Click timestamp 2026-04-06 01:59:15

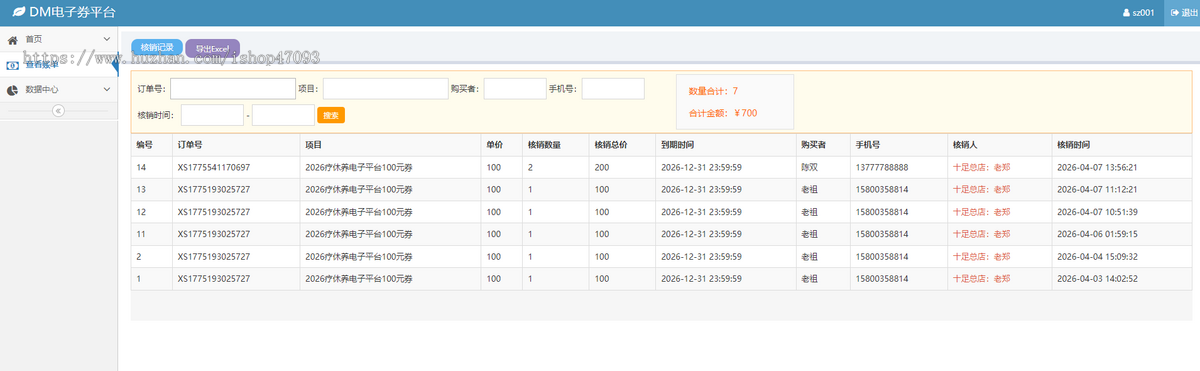[x=1097, y=234]
